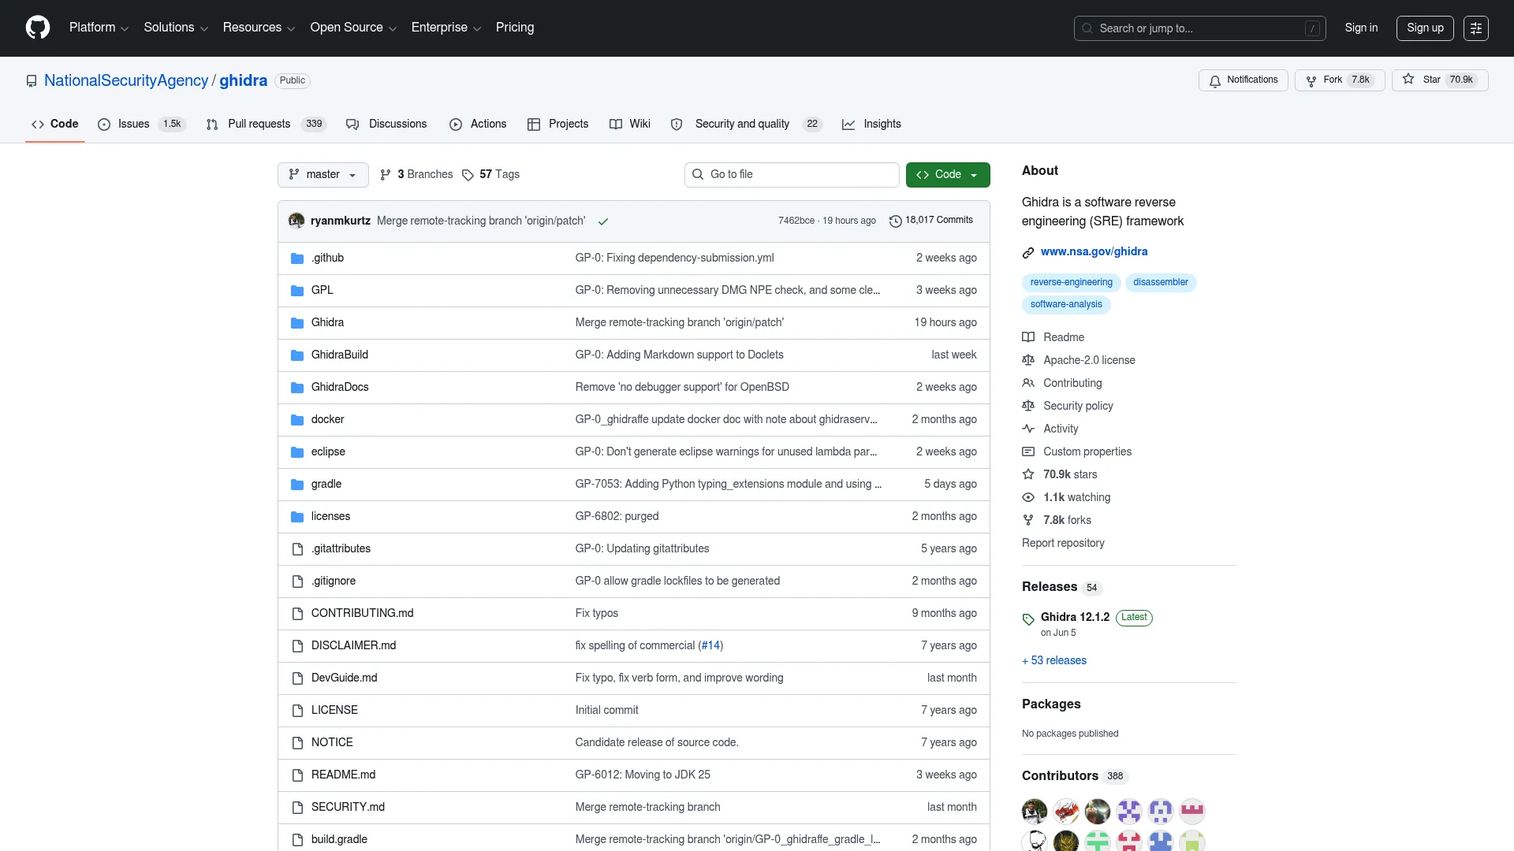Screen dimensions: 1514x851
Task: Click the reverse-engineering topic tag
Action: click(1071, 282)
